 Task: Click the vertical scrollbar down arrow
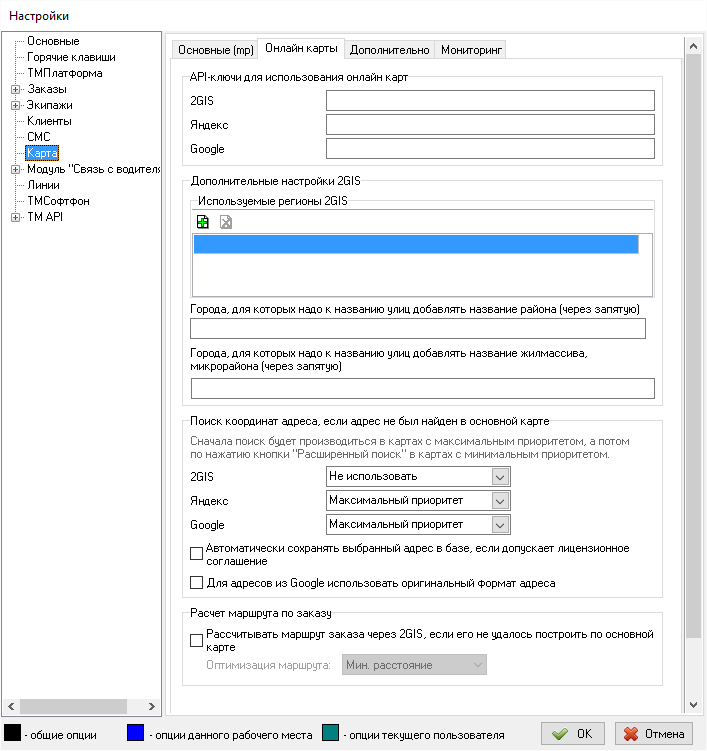pyautogui.click(x=693, y=705)
